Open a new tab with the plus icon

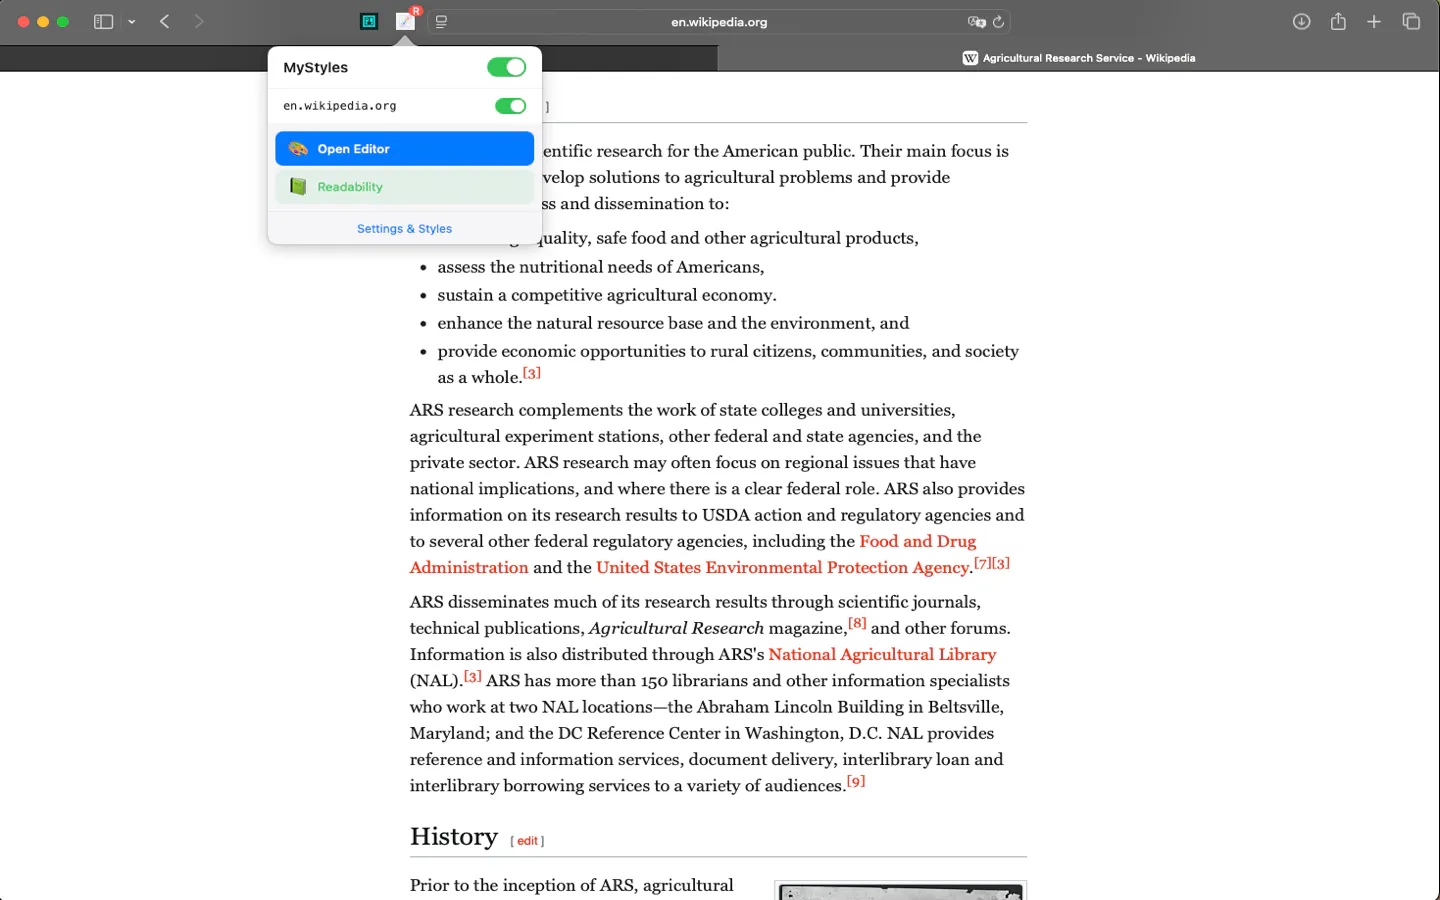(1374, 21)
